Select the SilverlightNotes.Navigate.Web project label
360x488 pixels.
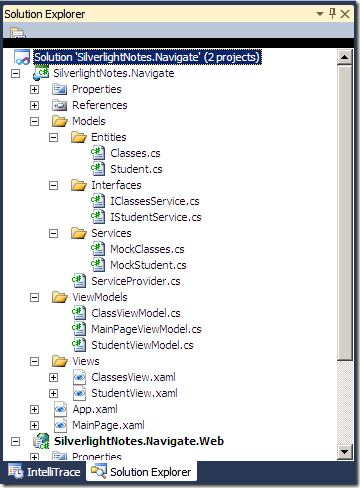coord(139,441)
